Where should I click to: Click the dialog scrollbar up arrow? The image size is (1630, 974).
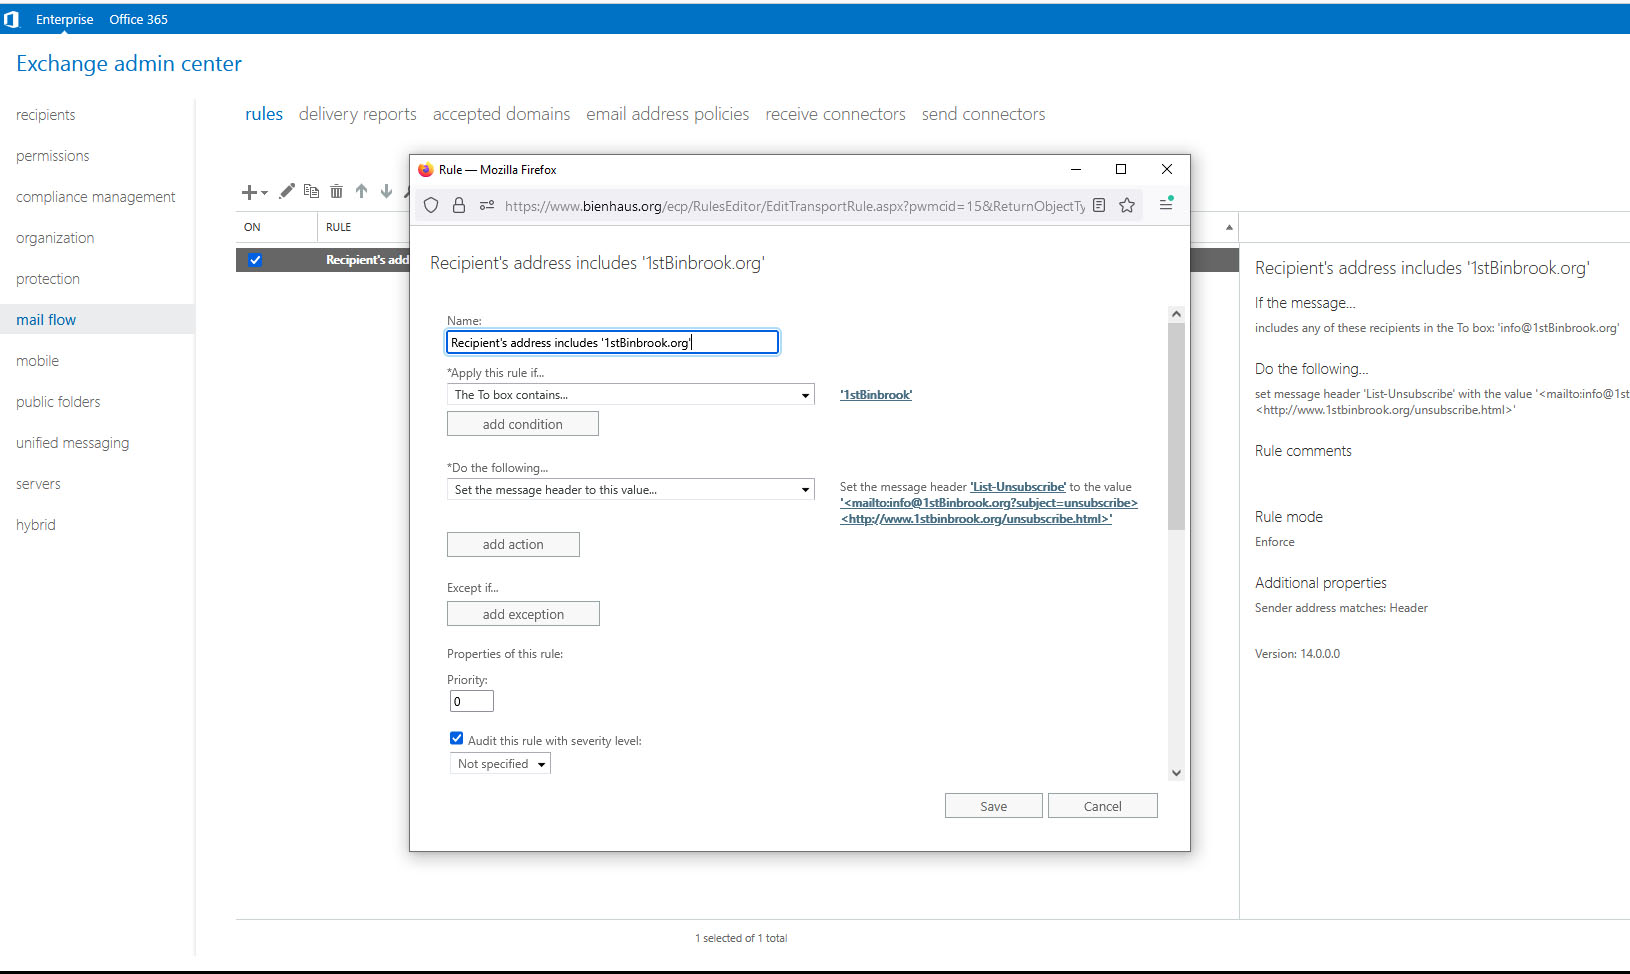tap(1176, 314)
